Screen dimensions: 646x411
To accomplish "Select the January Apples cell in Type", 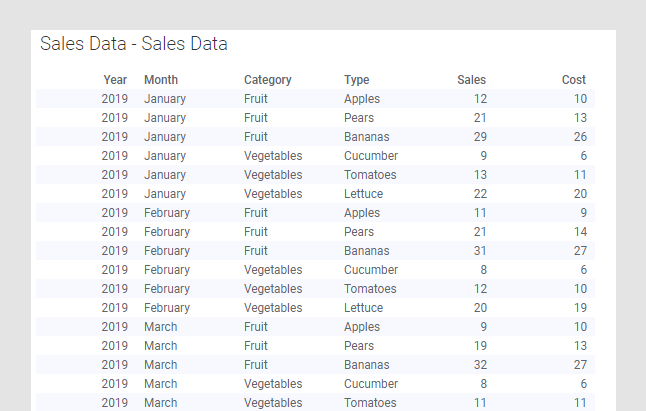I will pyautogui.click(x=362, y=99).
